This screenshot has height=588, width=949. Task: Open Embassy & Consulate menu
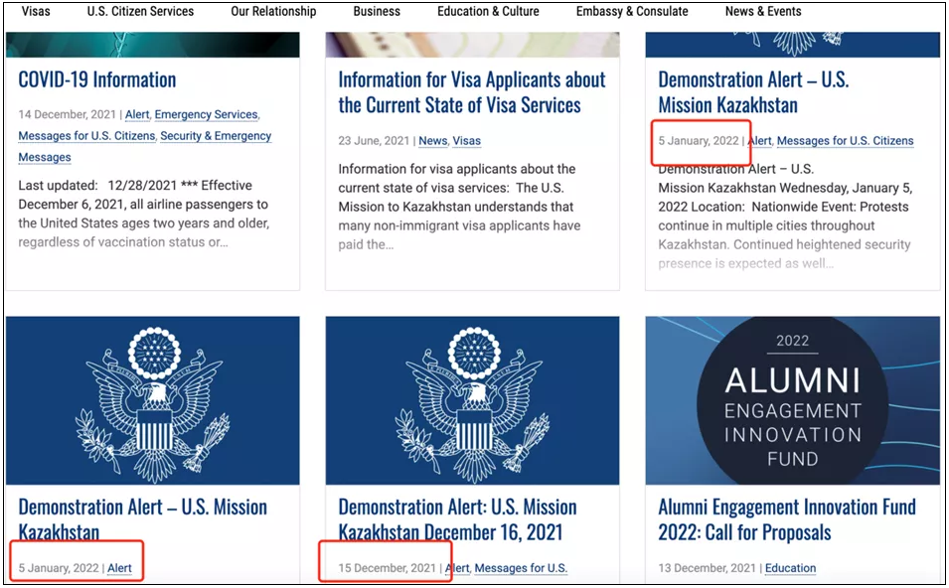tap(632, 11)
